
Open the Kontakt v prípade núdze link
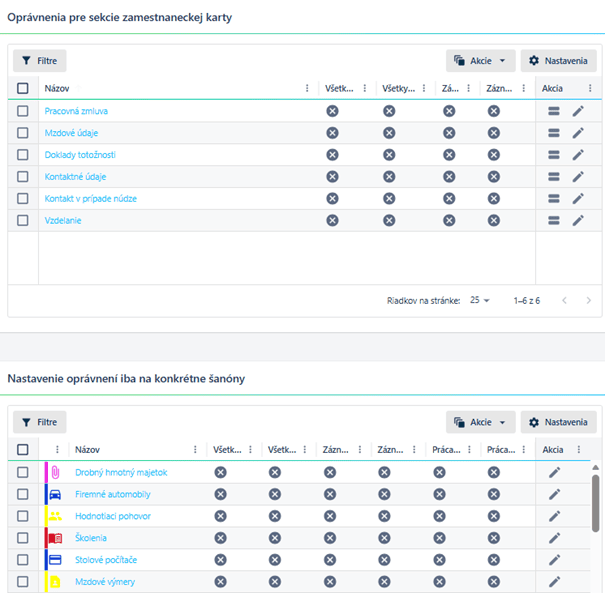(x=91, y=199)
